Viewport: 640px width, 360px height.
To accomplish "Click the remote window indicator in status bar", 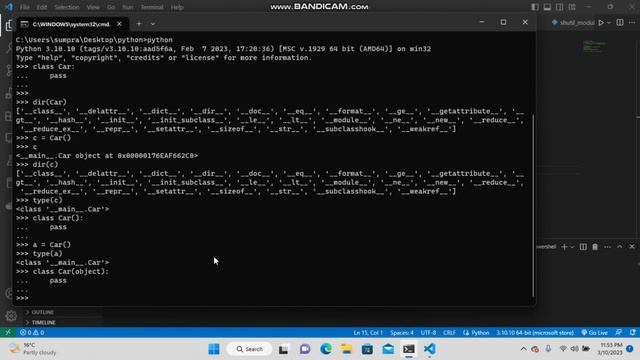I will 7,332.
